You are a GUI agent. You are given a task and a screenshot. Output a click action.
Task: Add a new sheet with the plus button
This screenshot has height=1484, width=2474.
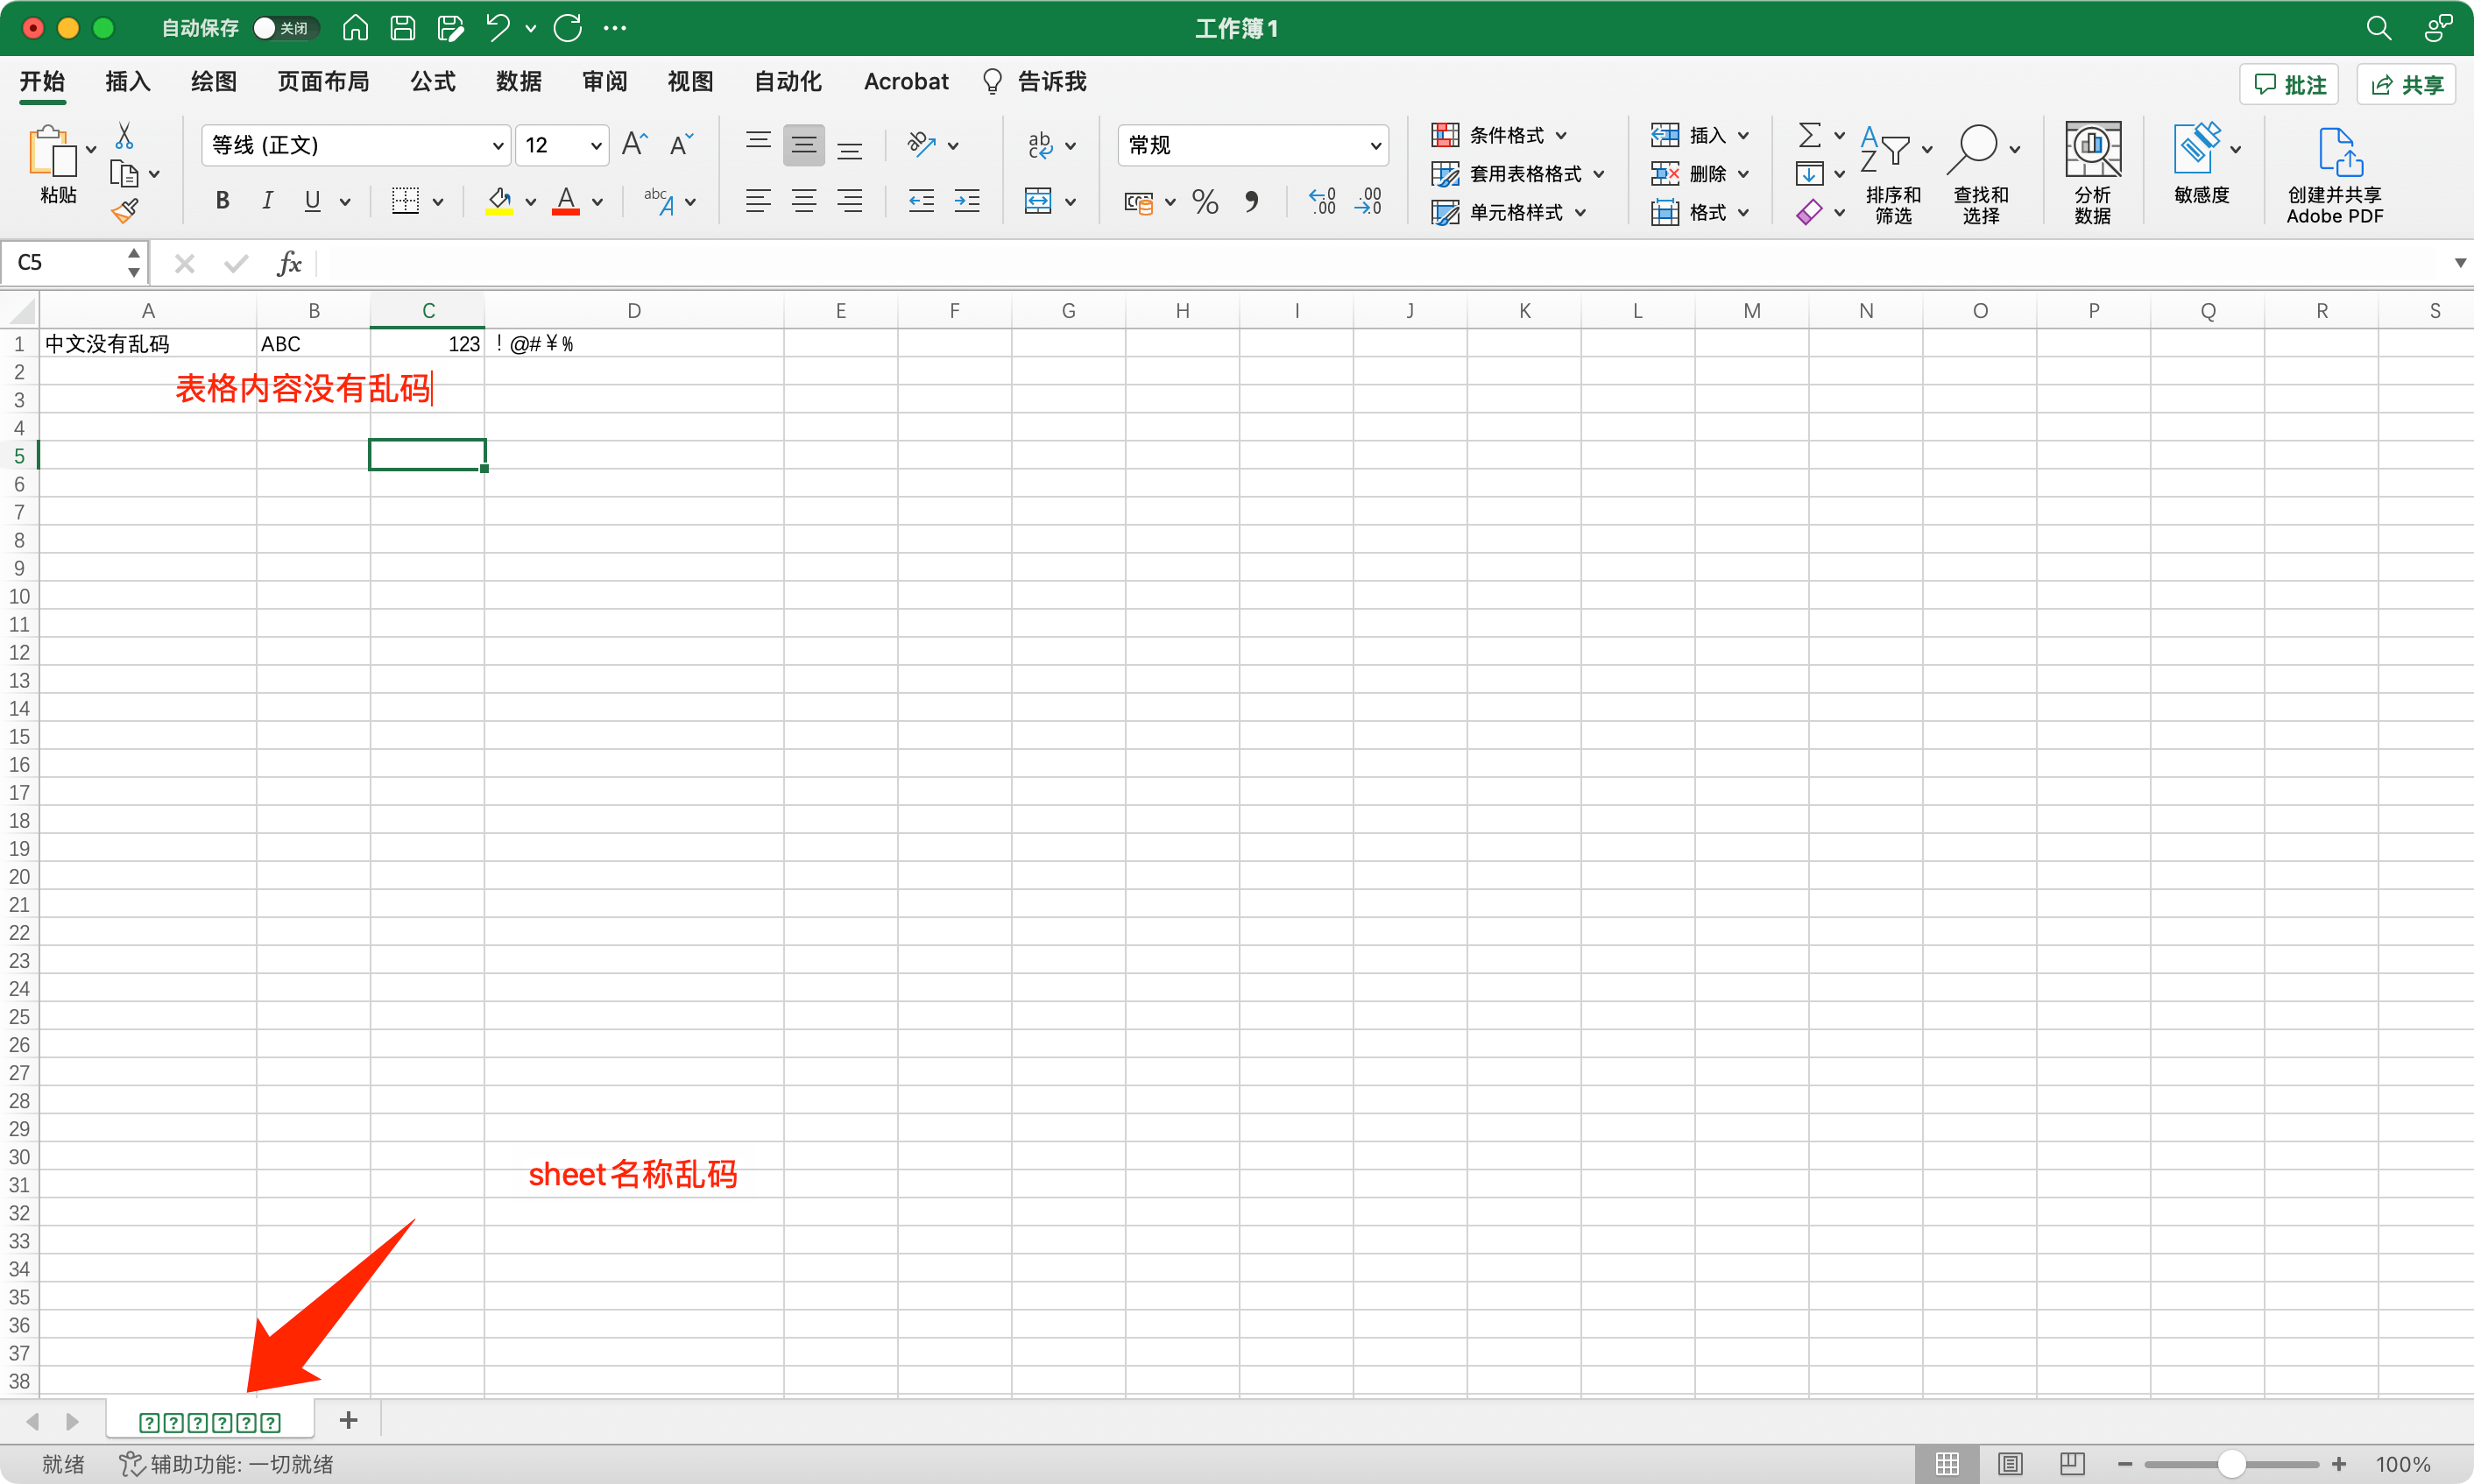click(348, 1420)
